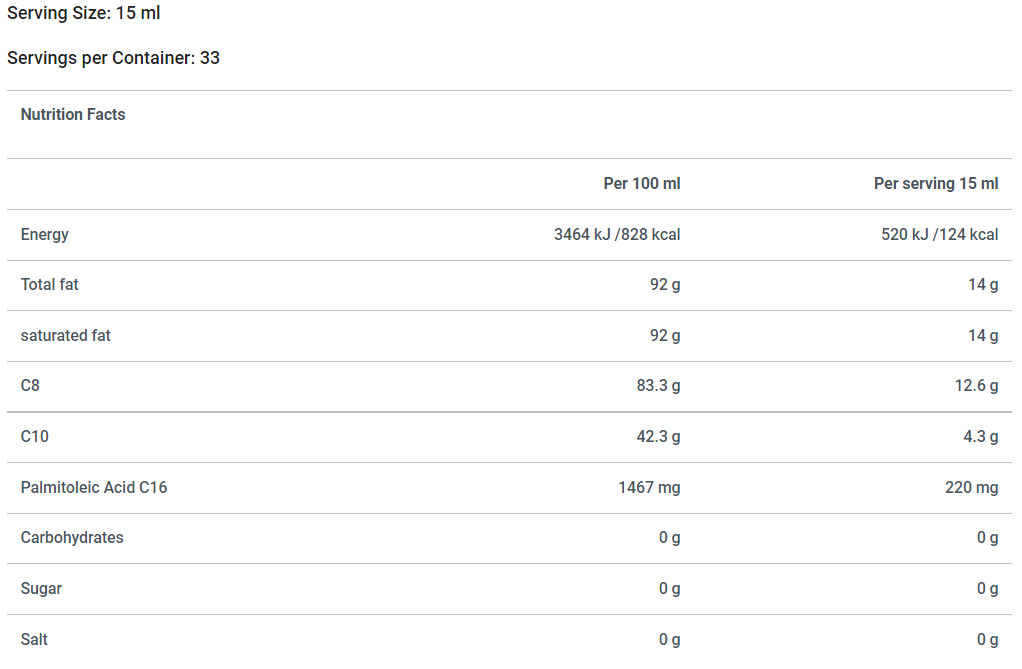Select the Per 100 ml column header
Screen dimensions: 1022x669
(x=641, y=184)
